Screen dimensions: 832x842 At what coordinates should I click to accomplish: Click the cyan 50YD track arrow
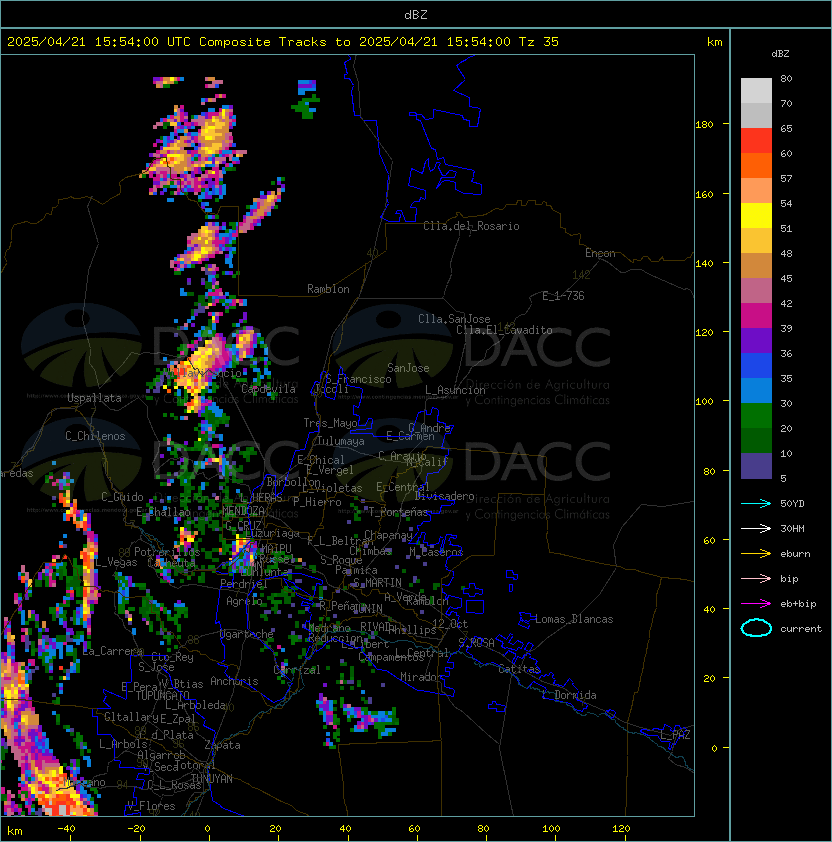point(756,504)
